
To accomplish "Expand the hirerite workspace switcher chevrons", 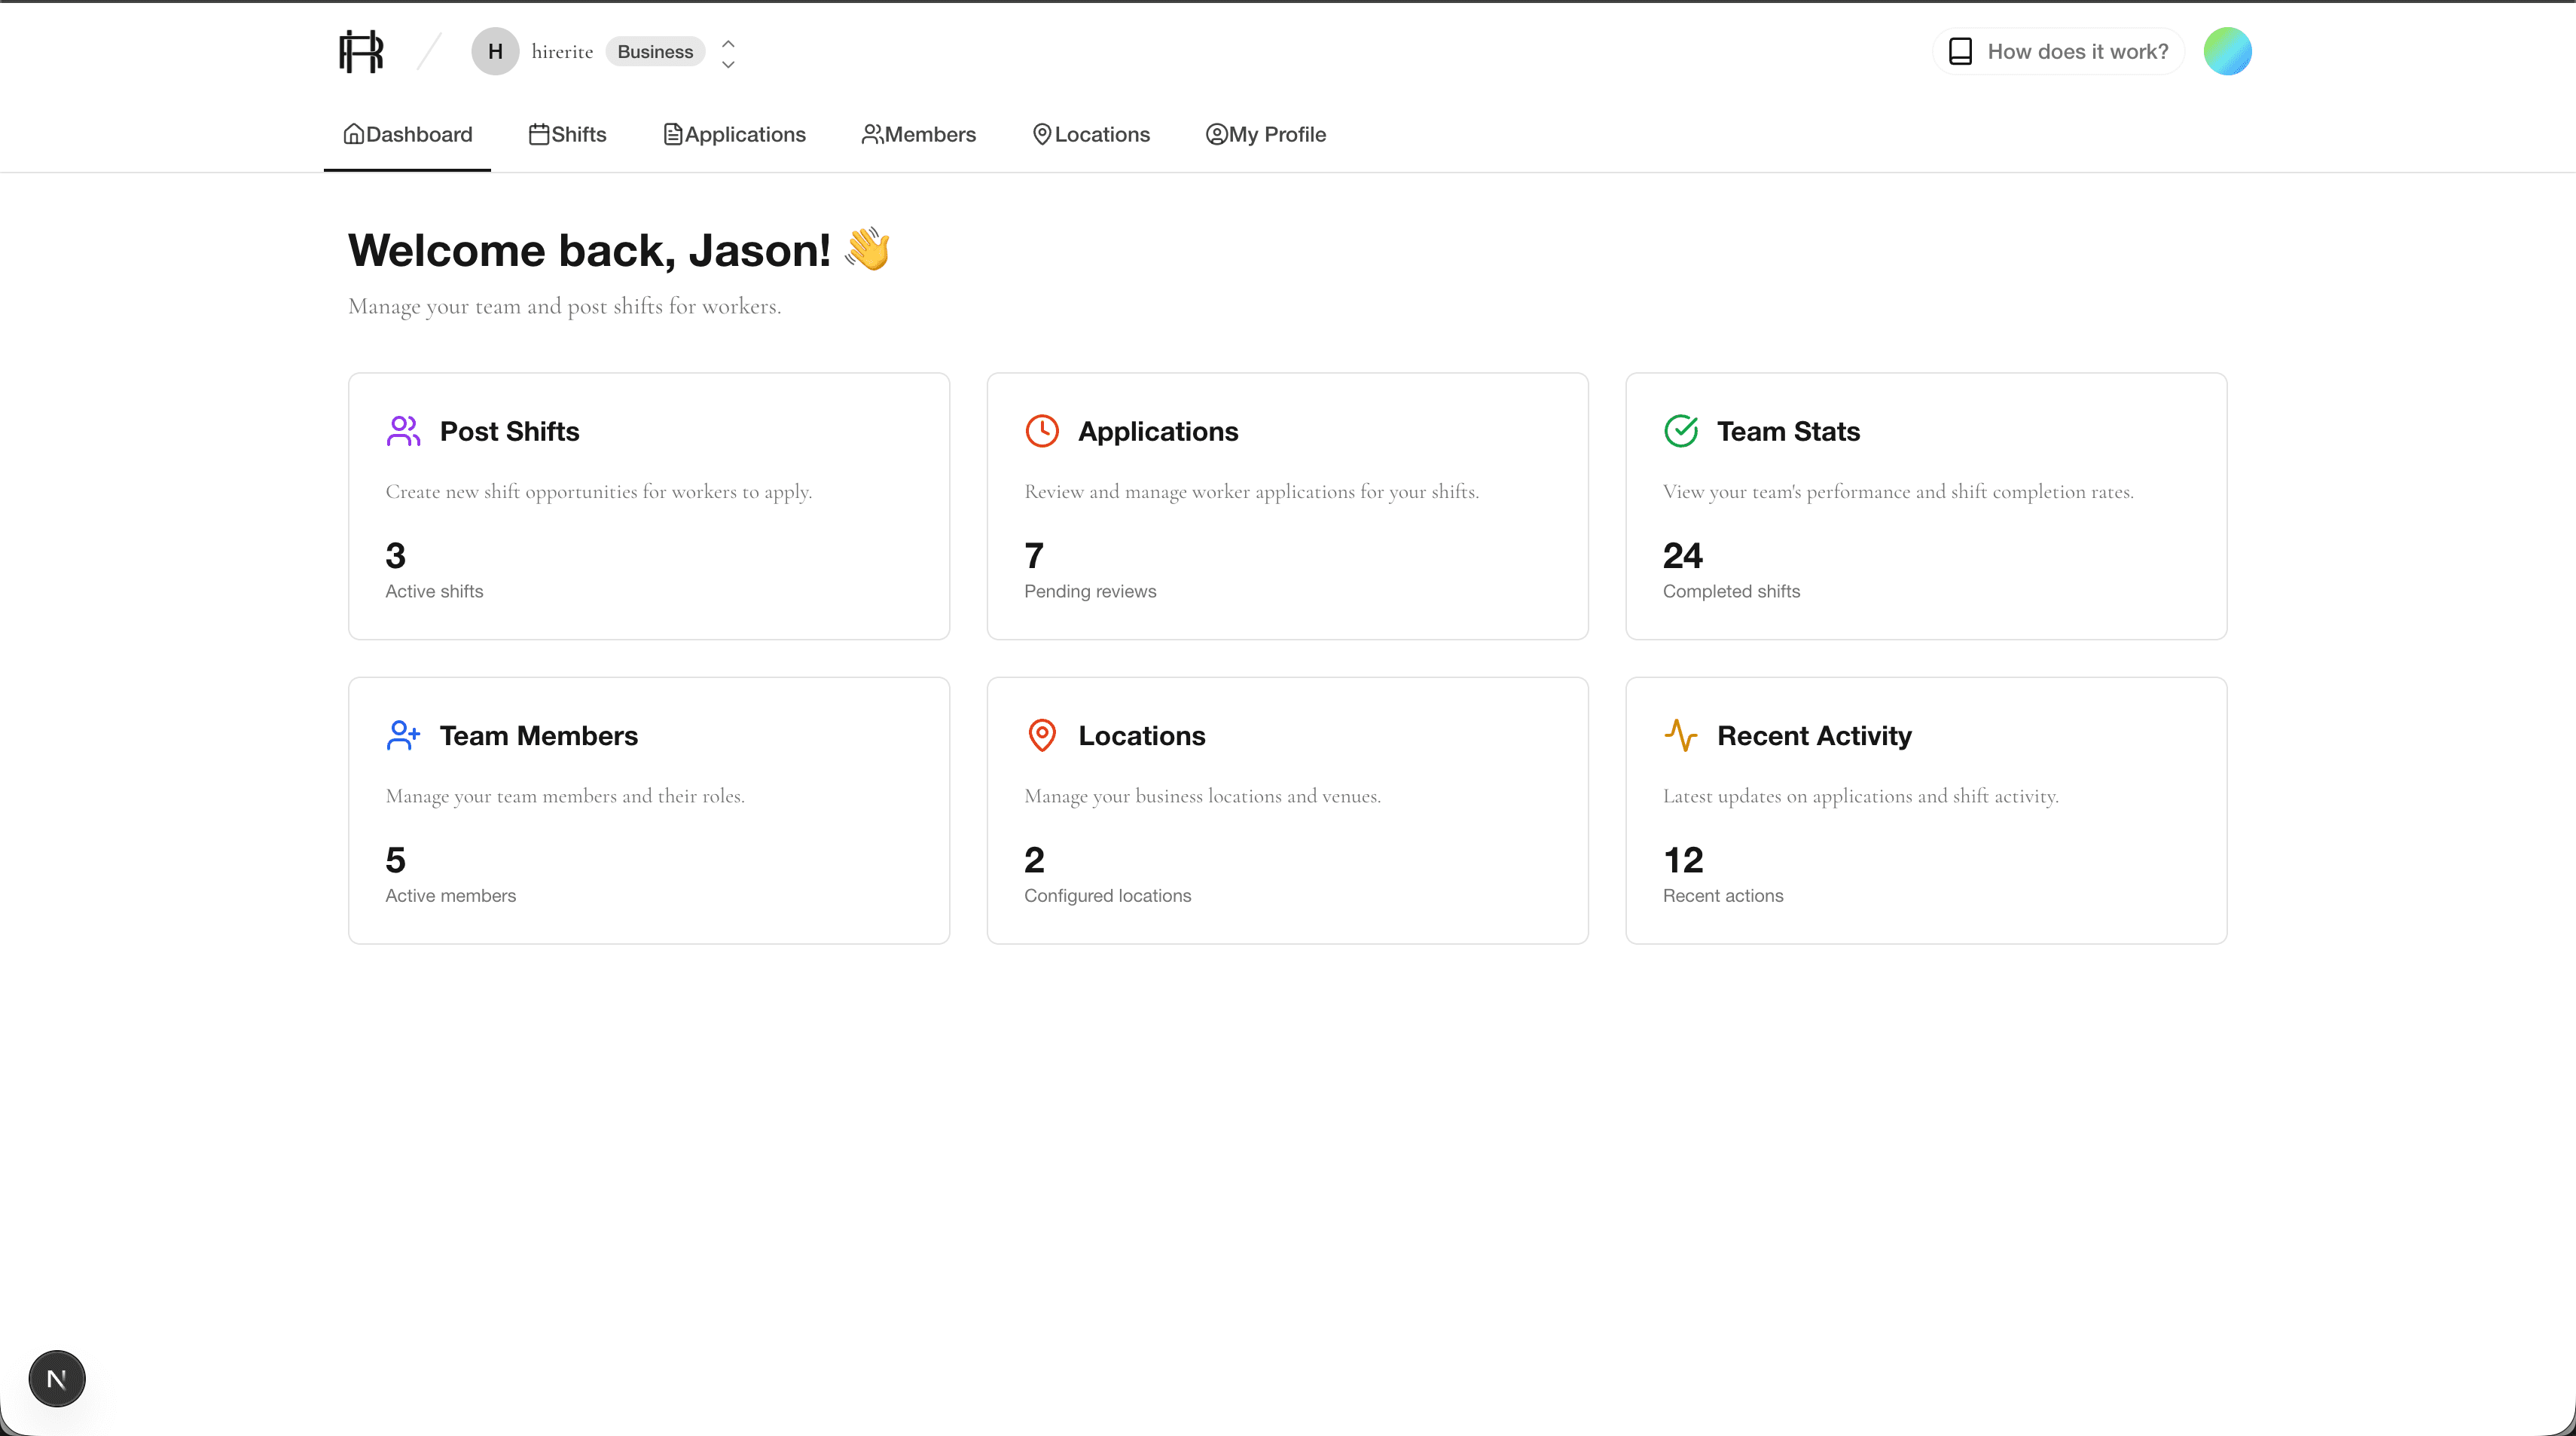I will 728,53.
